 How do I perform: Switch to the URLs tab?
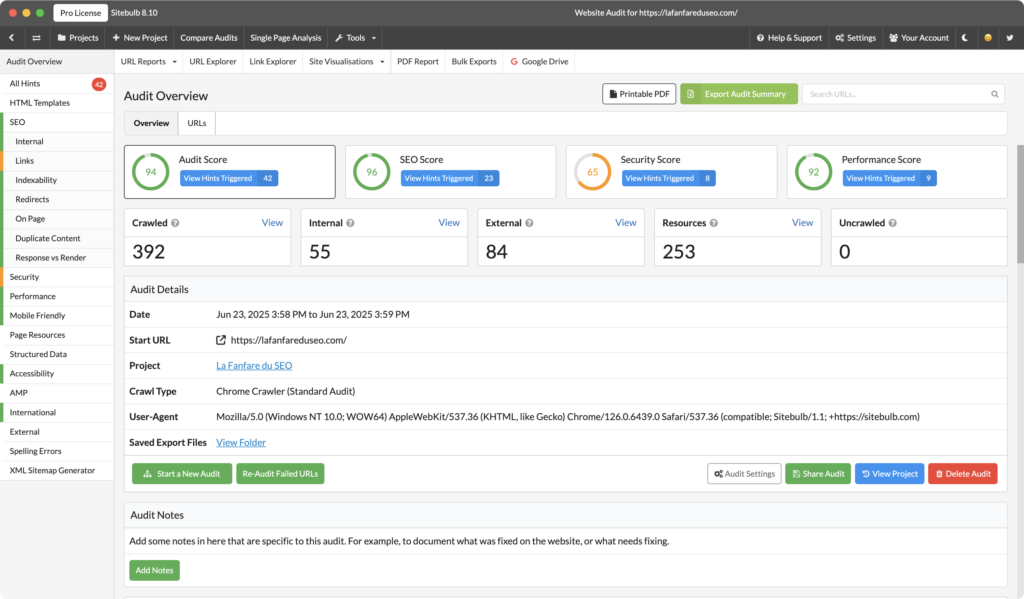(x=197, y=123)
